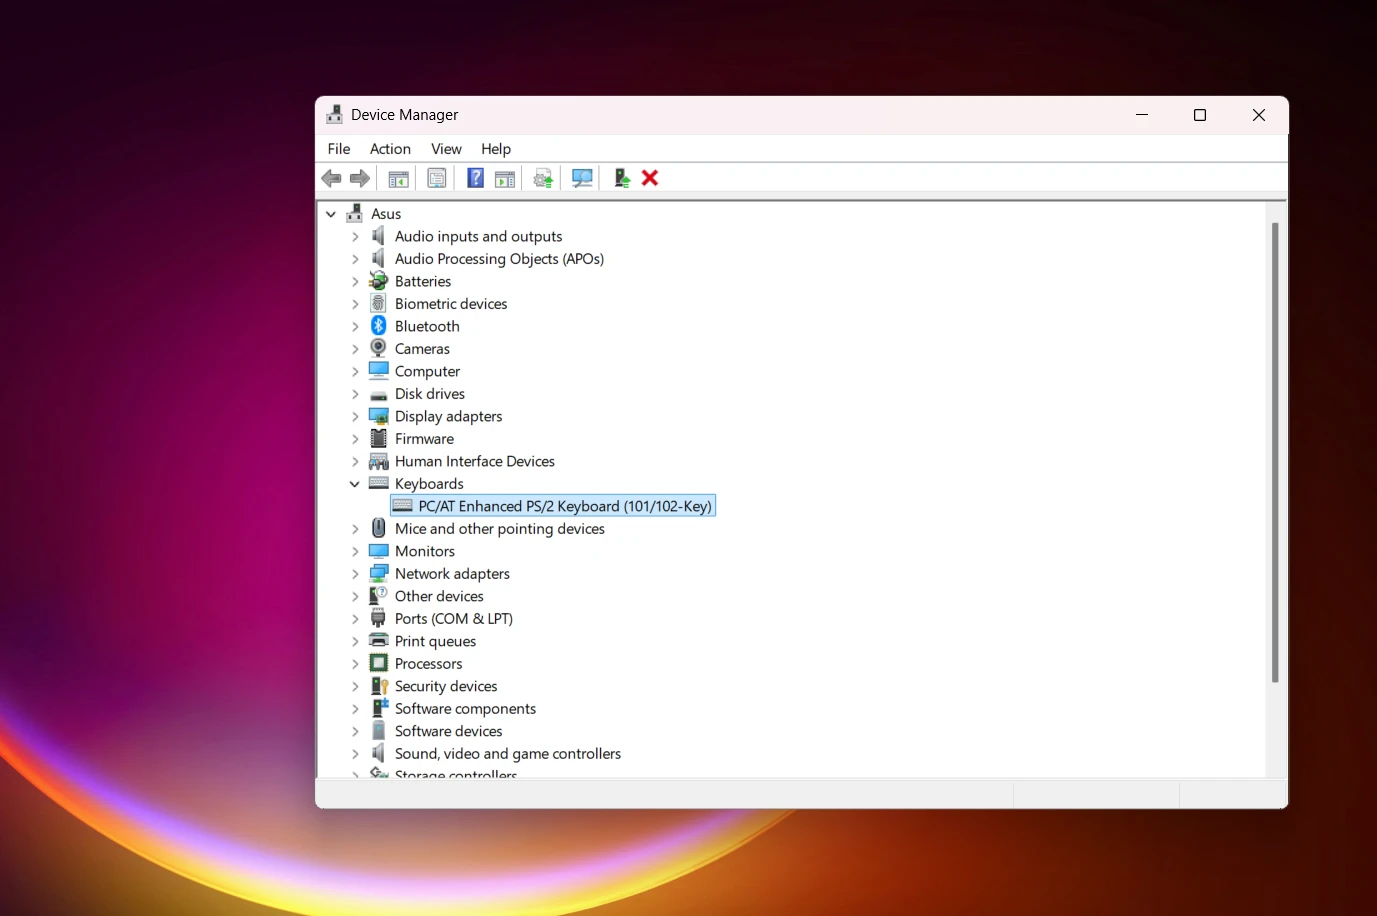Expand Human Interface Devices chevron
This screenshot has height=916, width=1377.
[x=355, y=462]
